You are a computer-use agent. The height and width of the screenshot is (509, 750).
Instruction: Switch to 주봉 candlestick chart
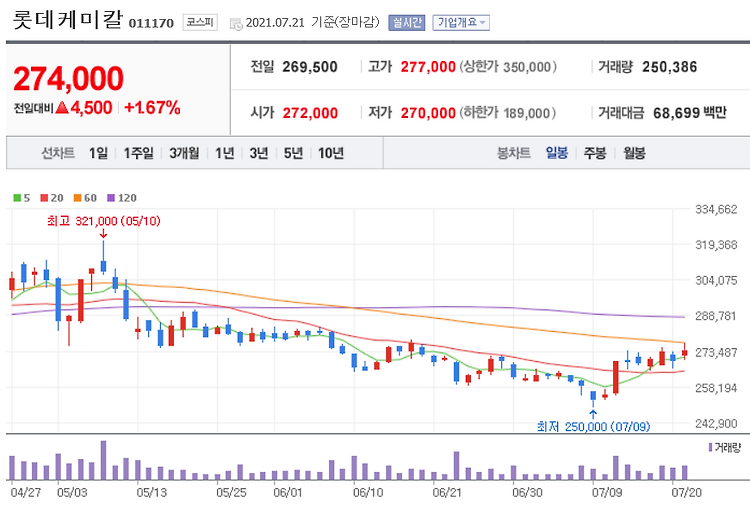click(x=595, y=153)
